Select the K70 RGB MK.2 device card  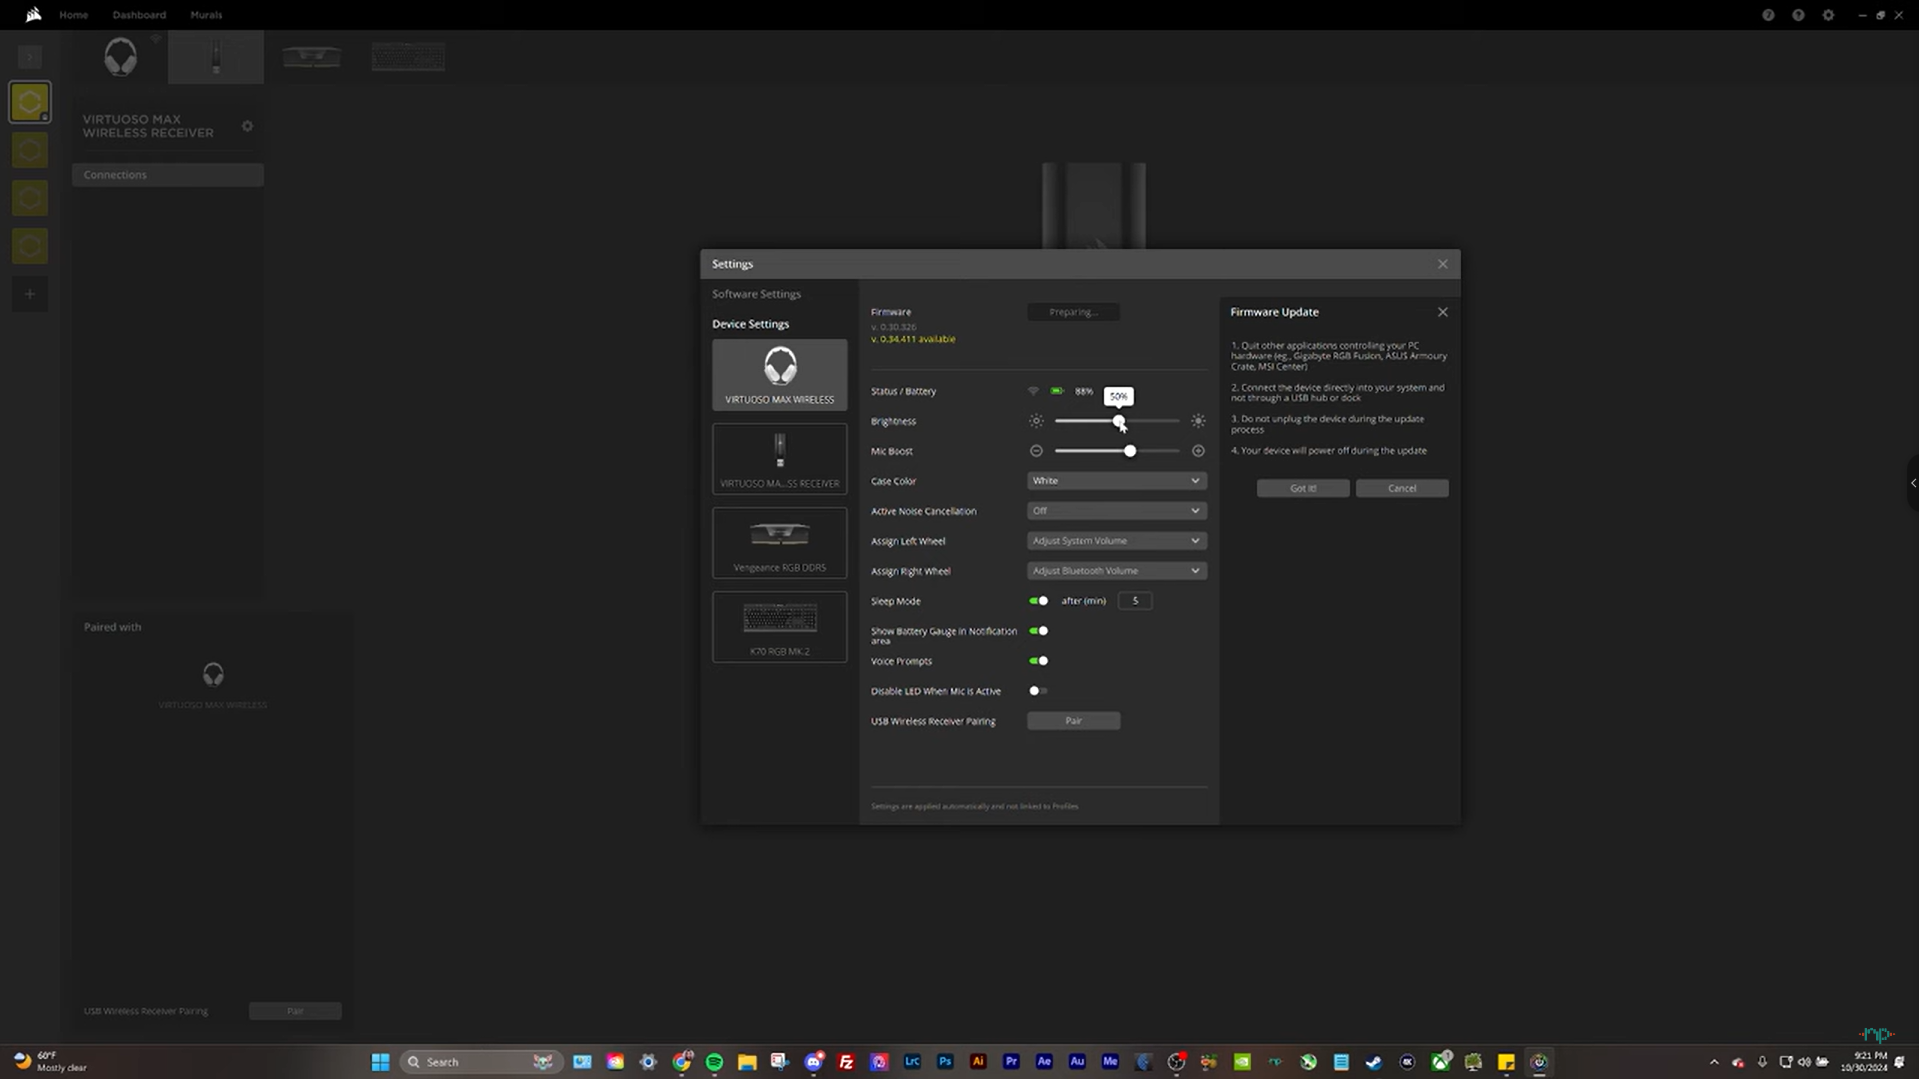pyautogui.click(x=780, y=627)
